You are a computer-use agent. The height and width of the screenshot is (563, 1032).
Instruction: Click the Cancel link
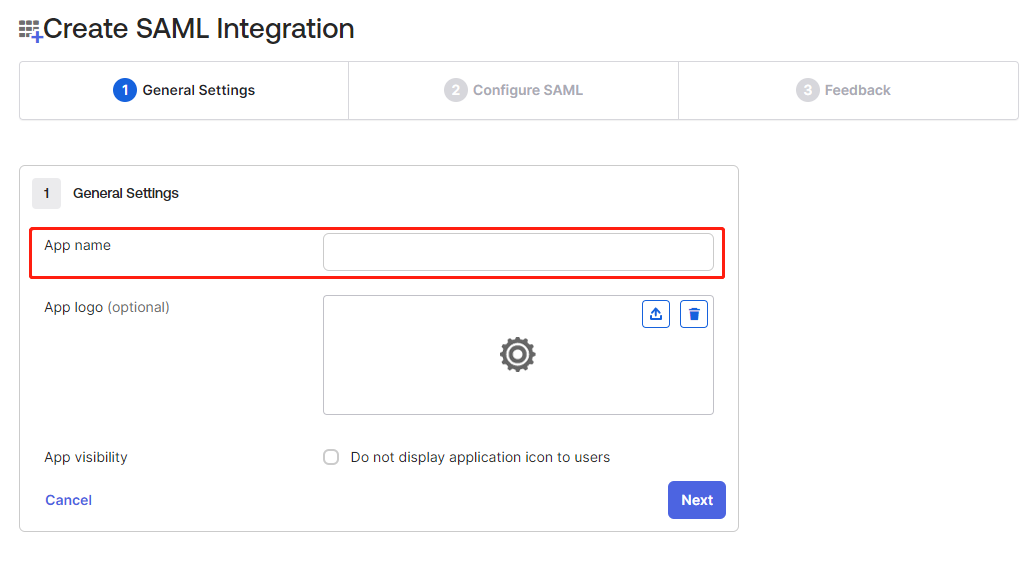68,500
